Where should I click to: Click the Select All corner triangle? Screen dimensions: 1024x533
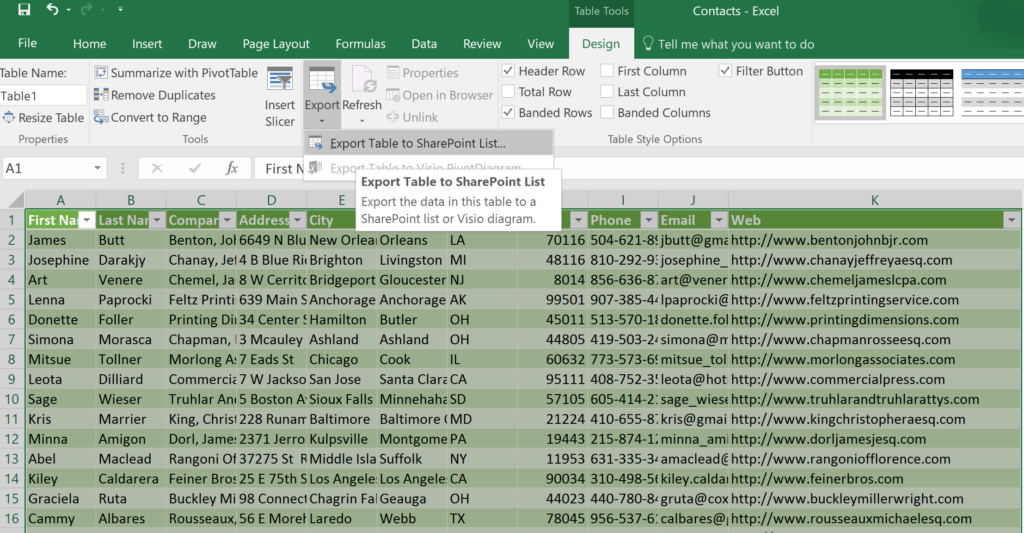[14, 200]
